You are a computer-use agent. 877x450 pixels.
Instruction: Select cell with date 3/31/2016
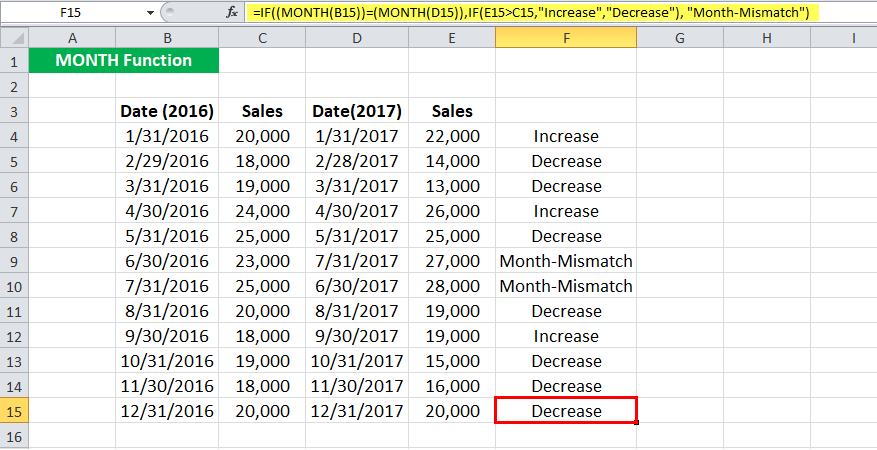pyautogui.click(x=167, y=186)
